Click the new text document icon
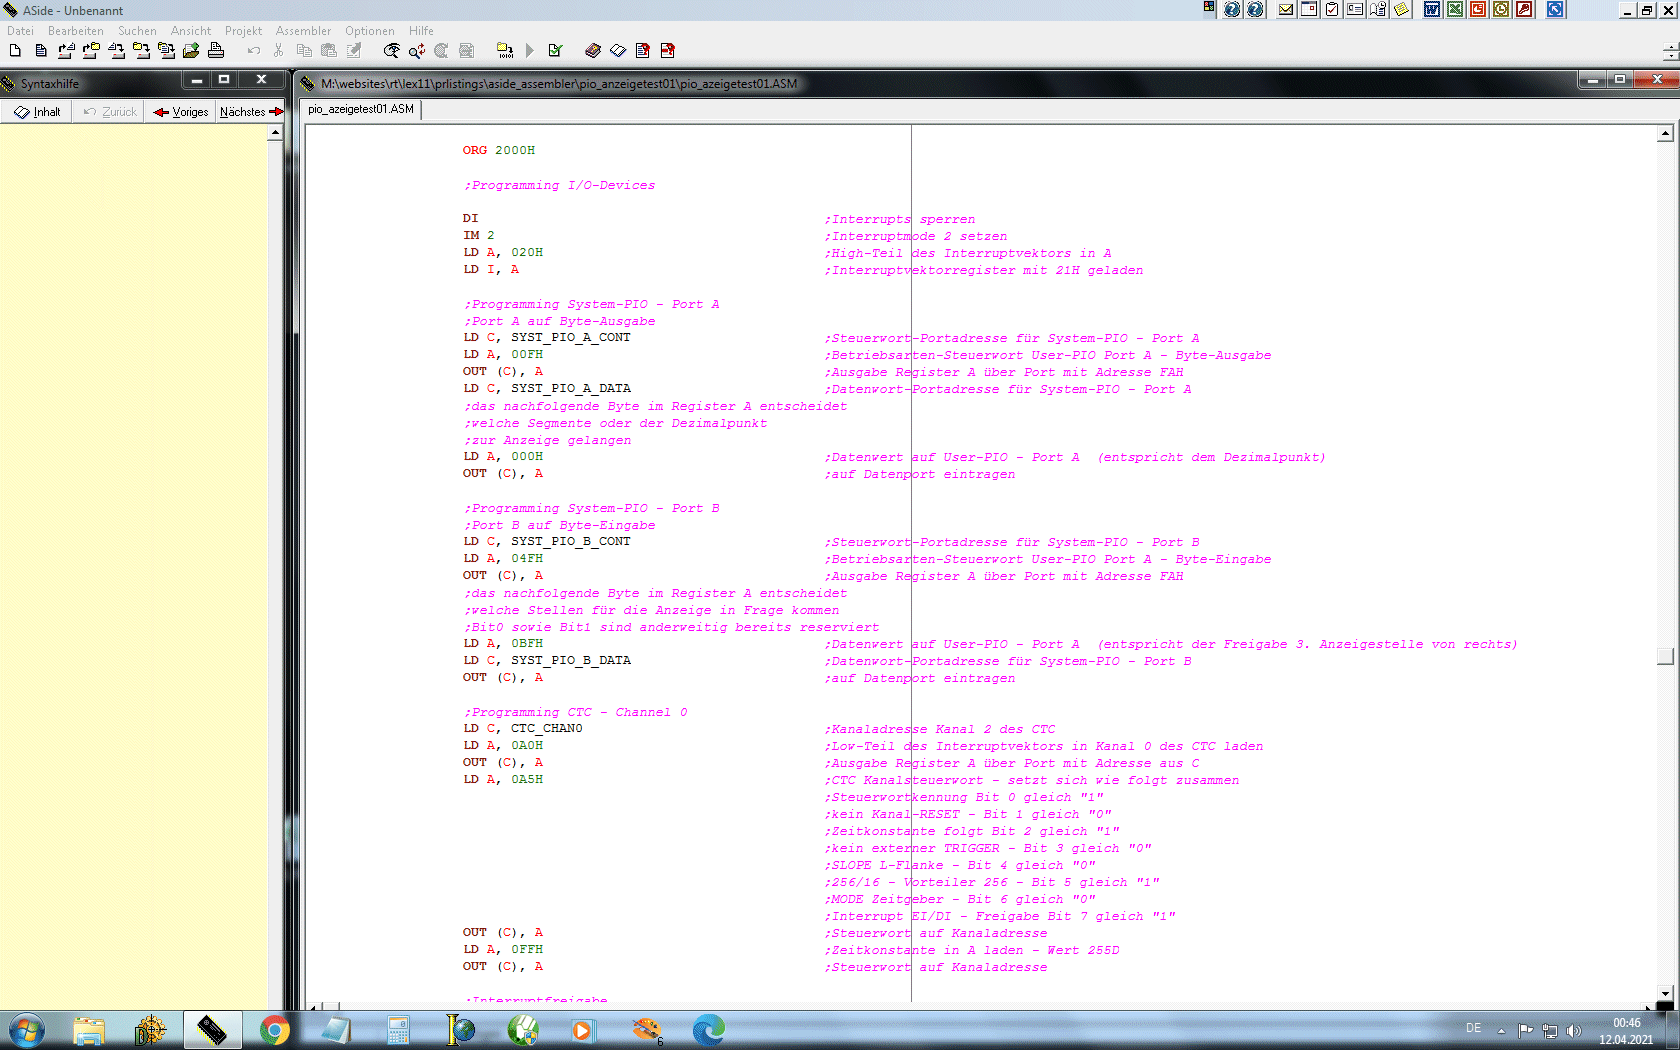1680x1050 pixels. [x=40, y=51]
